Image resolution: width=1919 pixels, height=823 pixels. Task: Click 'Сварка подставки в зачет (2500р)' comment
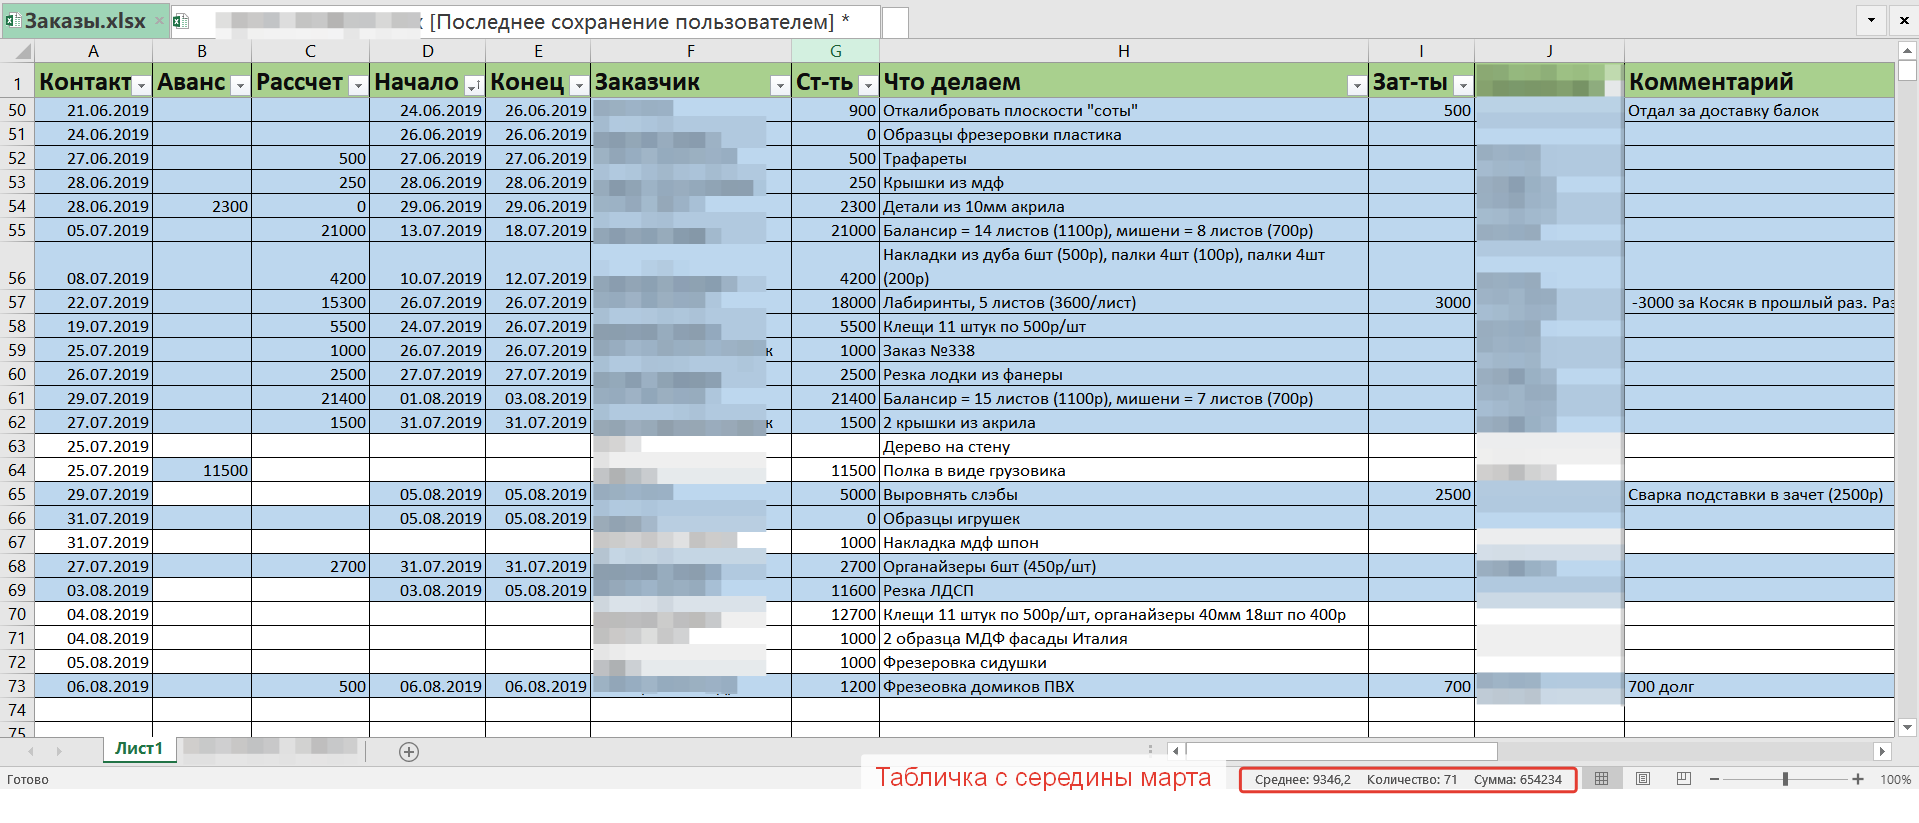coord(1759,494)
